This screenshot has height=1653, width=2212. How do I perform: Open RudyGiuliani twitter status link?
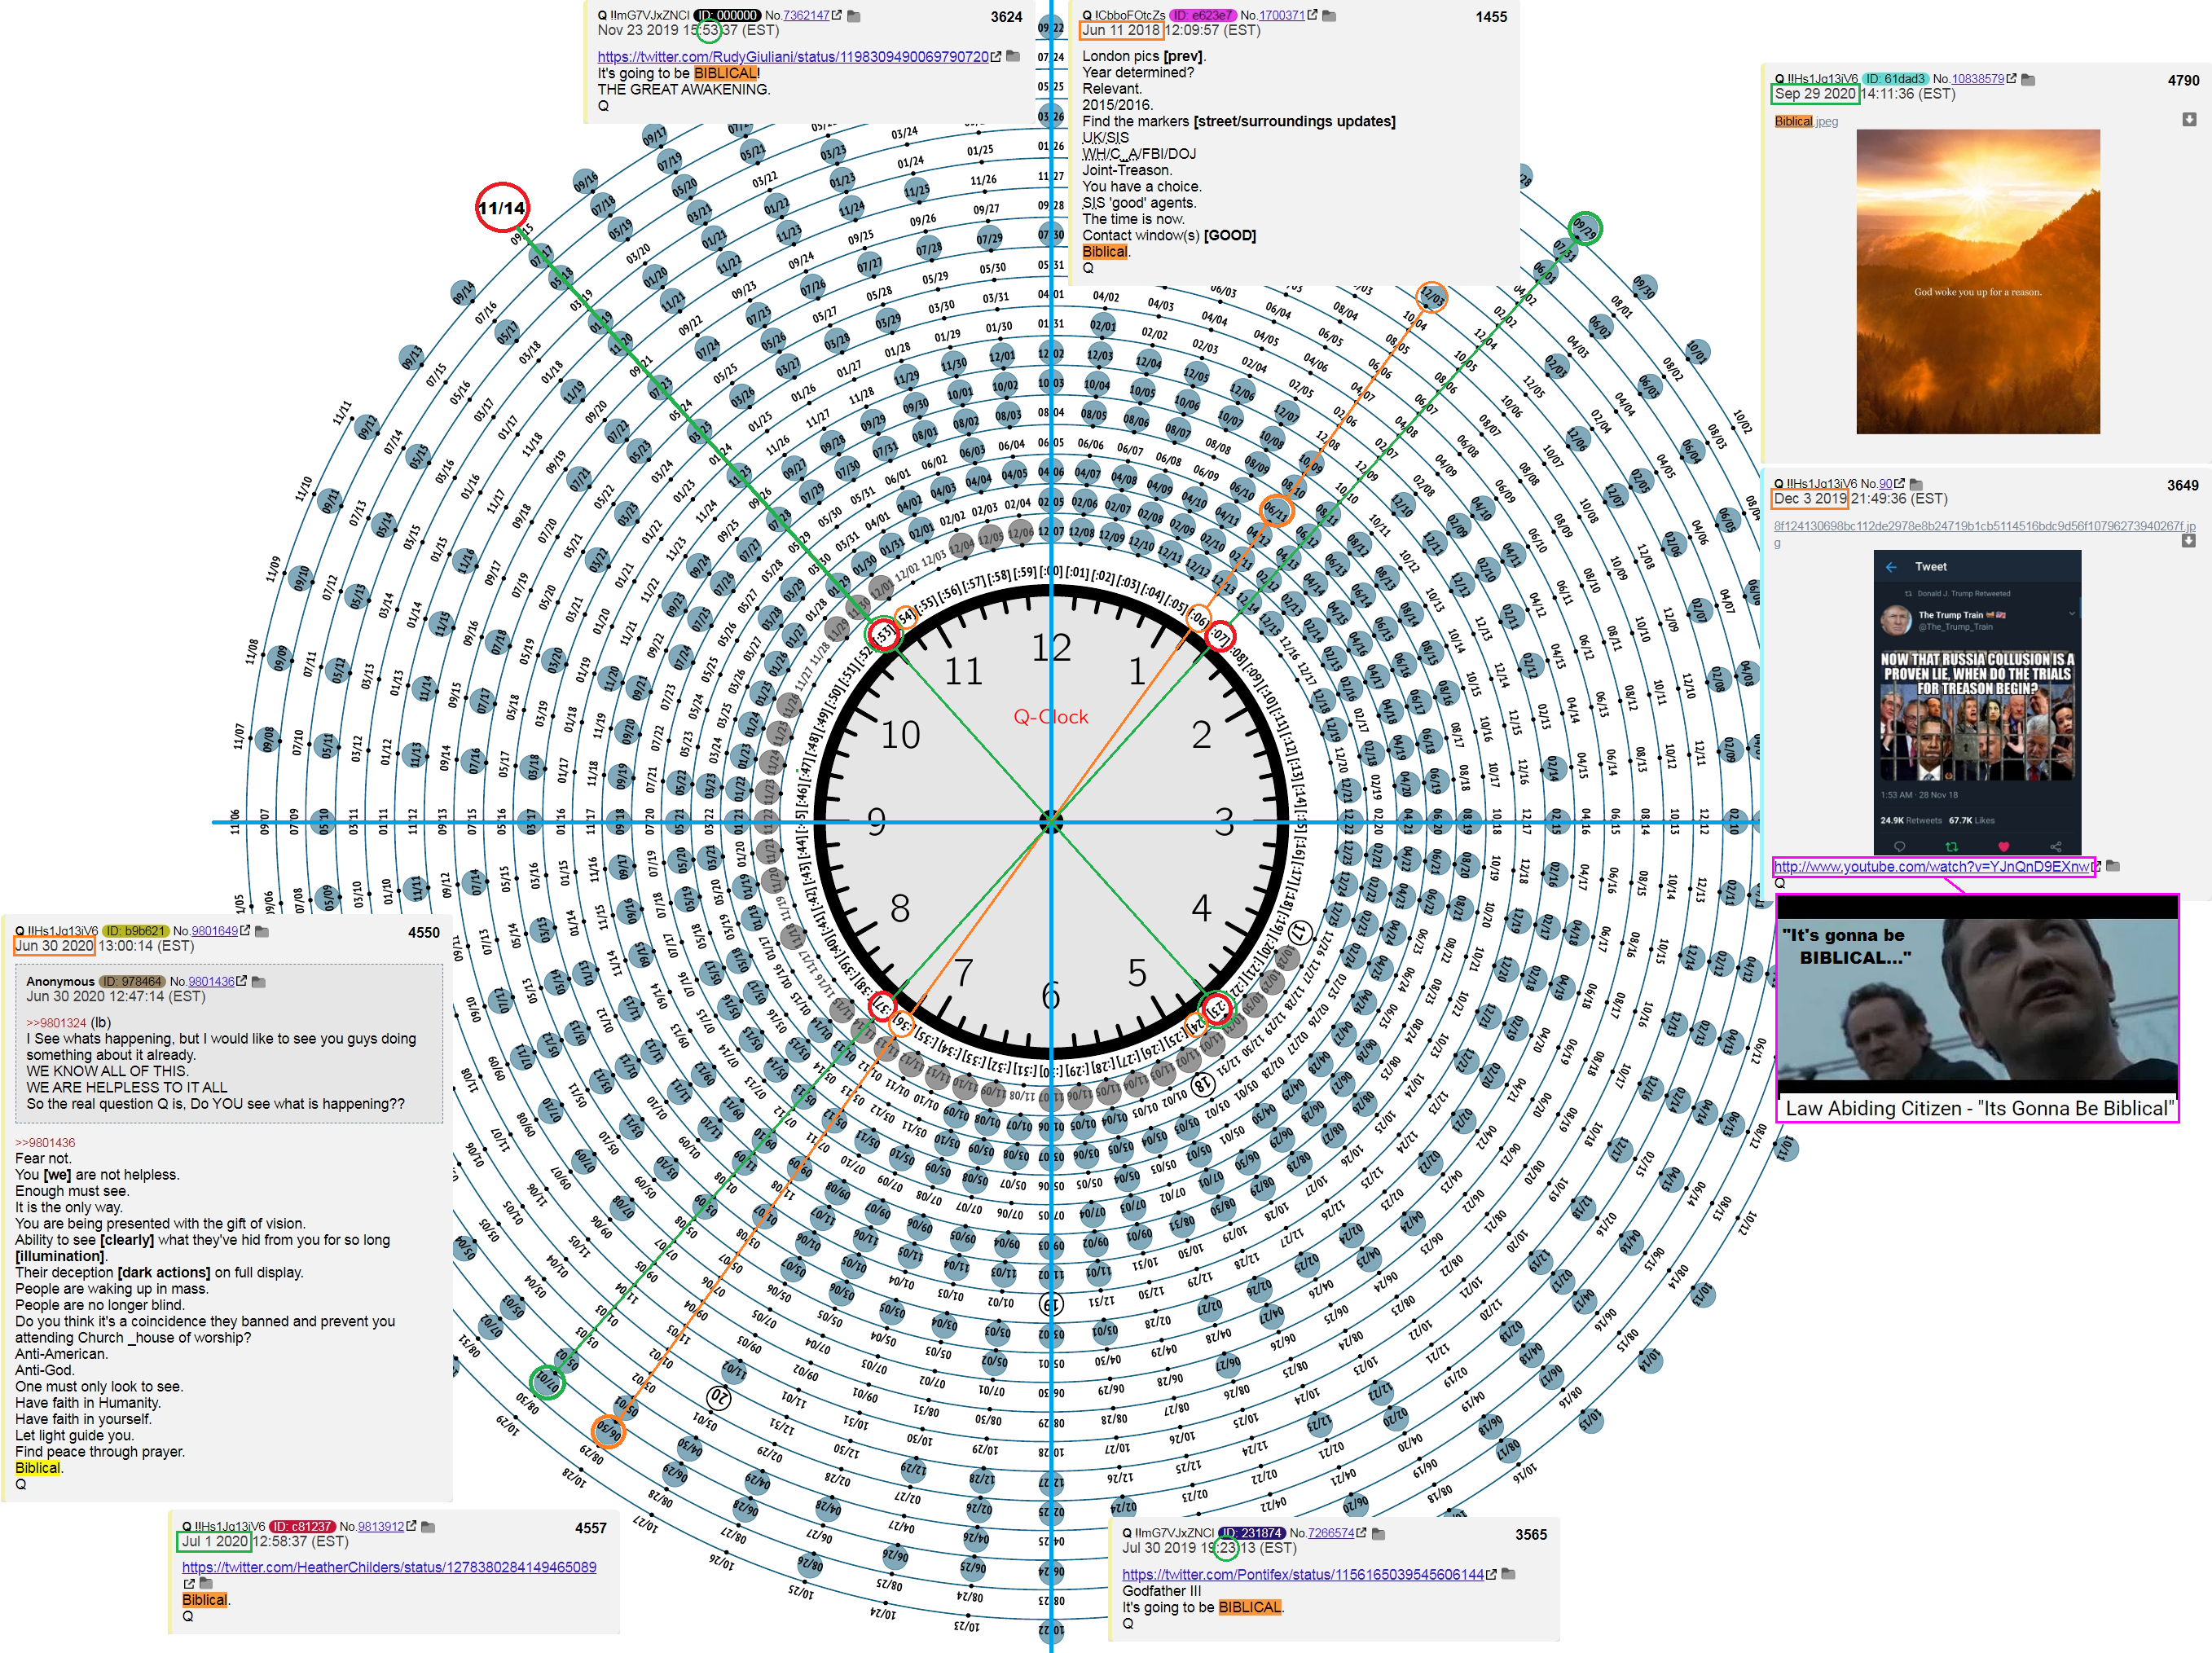(x=793, y=57)
